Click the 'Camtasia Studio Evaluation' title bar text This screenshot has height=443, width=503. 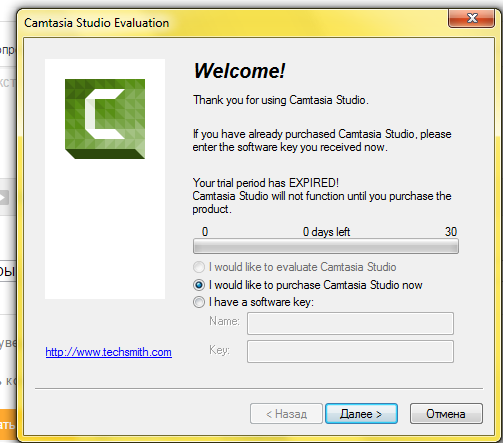[x=97, y=23]
